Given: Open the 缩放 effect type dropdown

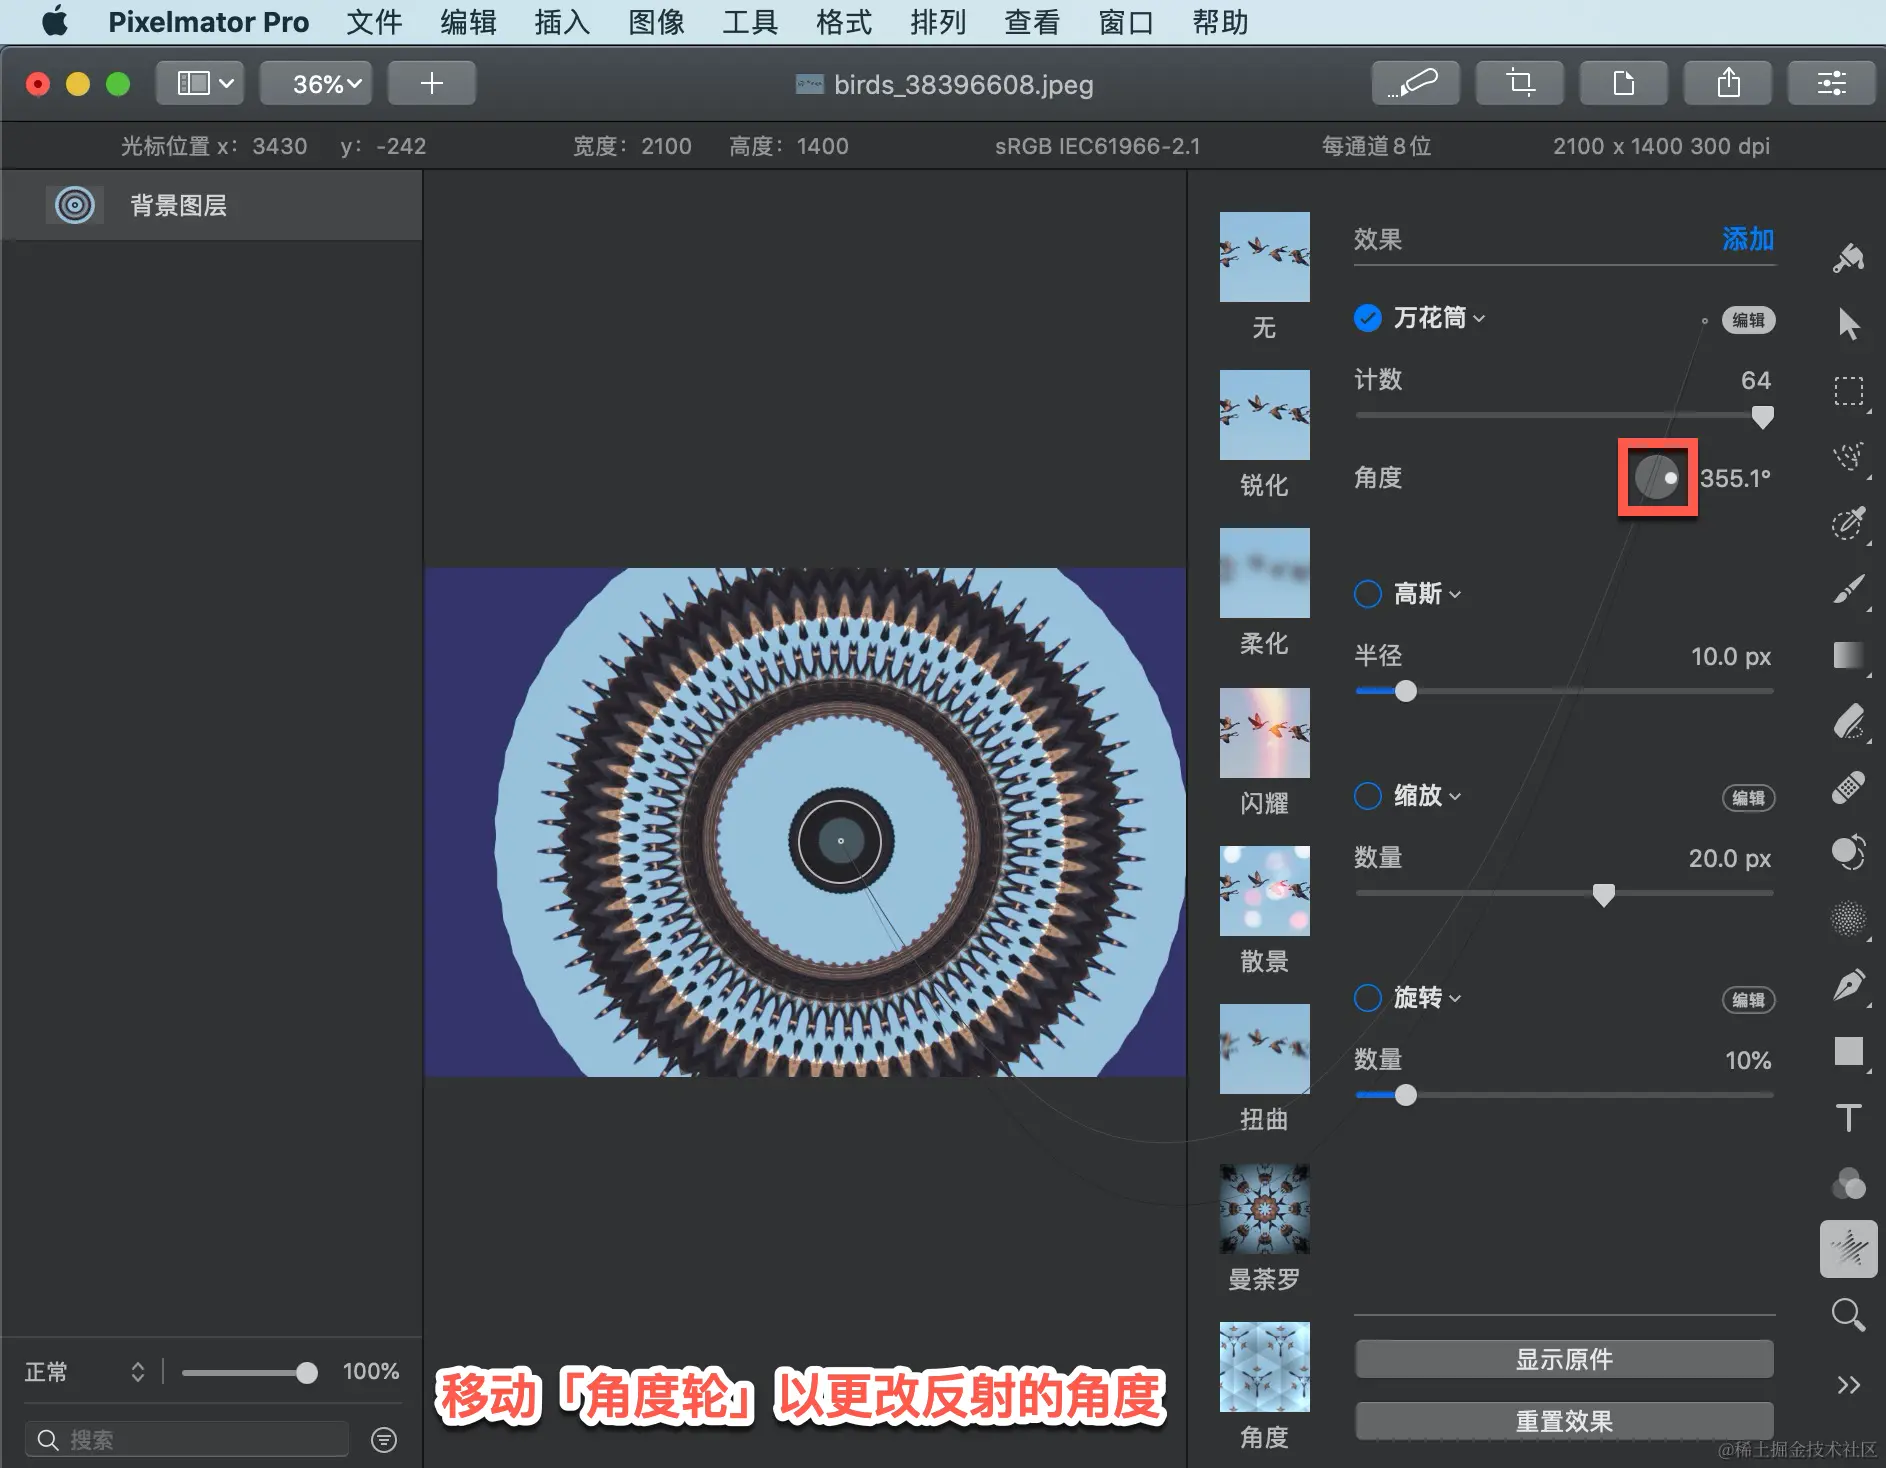Looking at the screenshot, I should (x=1427, y=796).
